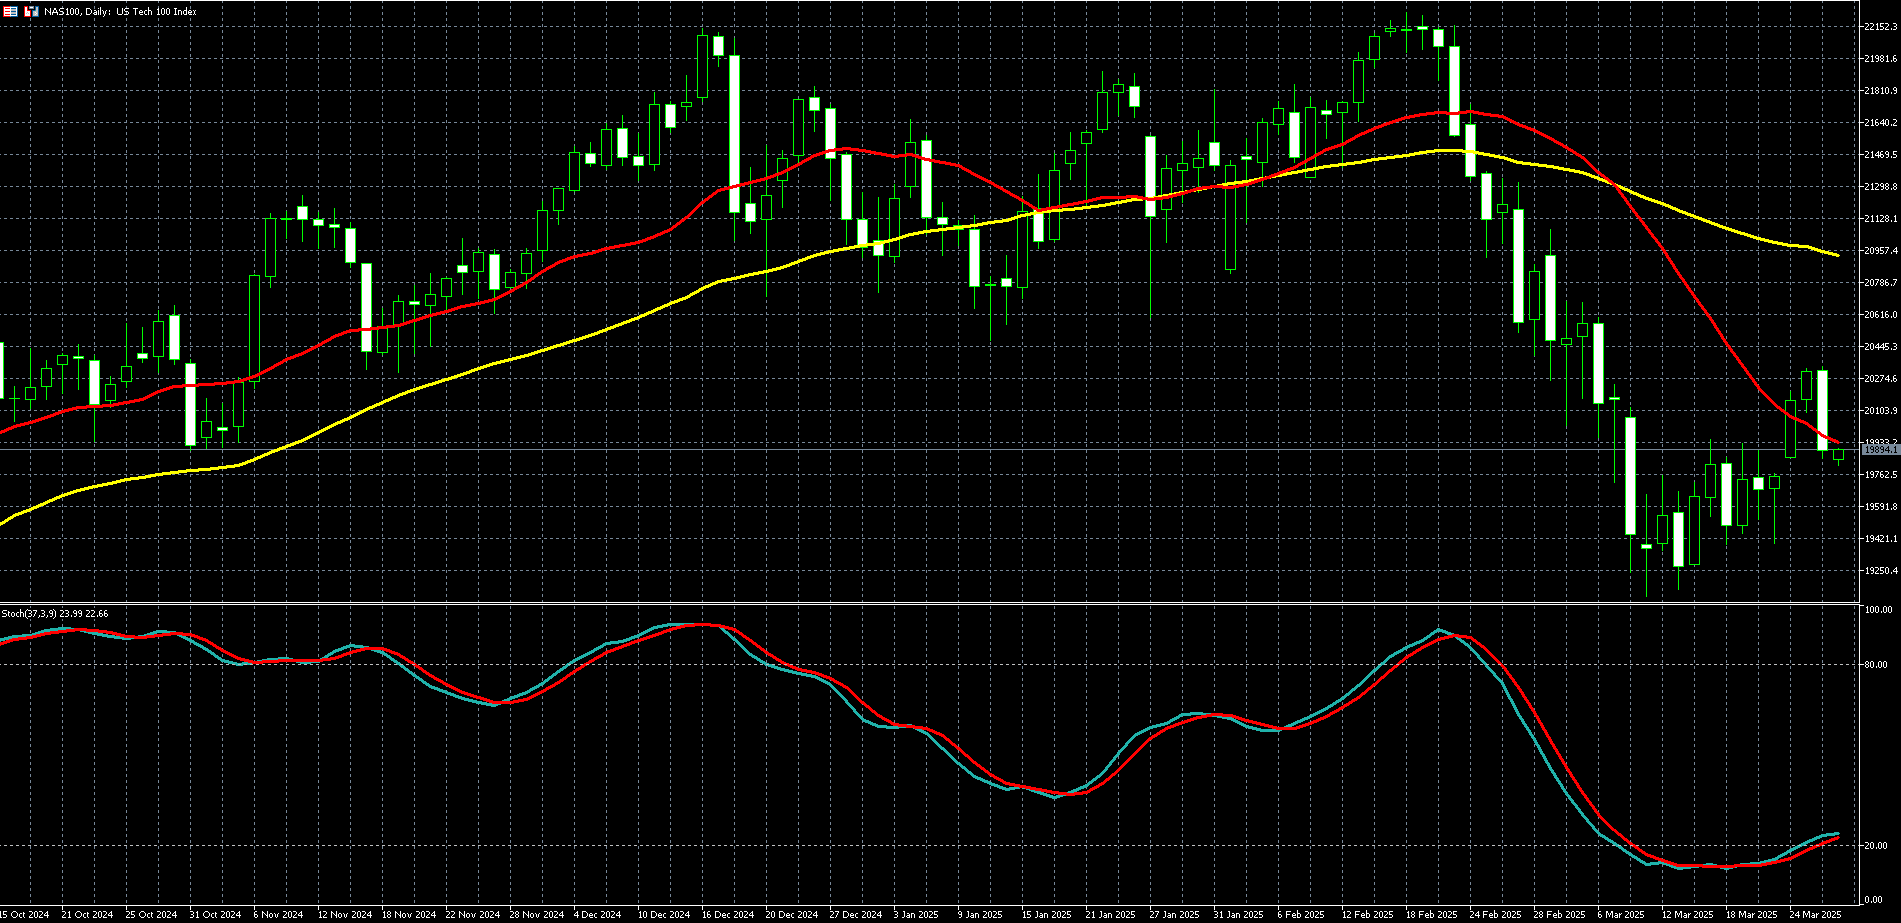Click the 20616.0 price label
Viewport: 1901px width, 923px height.
pyautogui.click(x=1880, y=315)
